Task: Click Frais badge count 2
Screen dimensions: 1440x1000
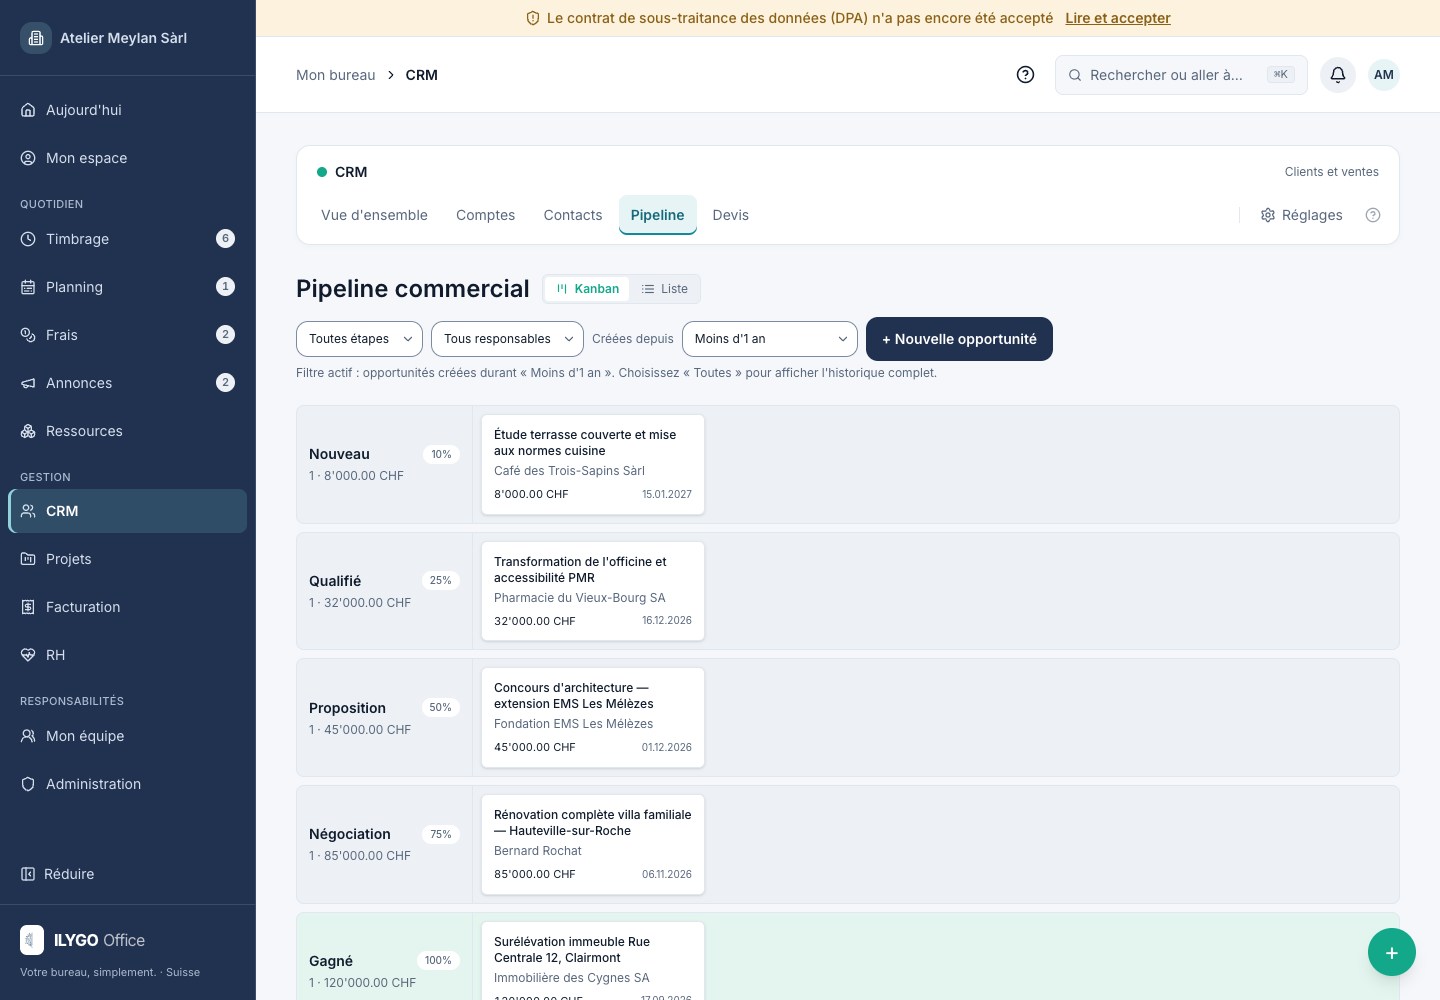Action: 226,335
